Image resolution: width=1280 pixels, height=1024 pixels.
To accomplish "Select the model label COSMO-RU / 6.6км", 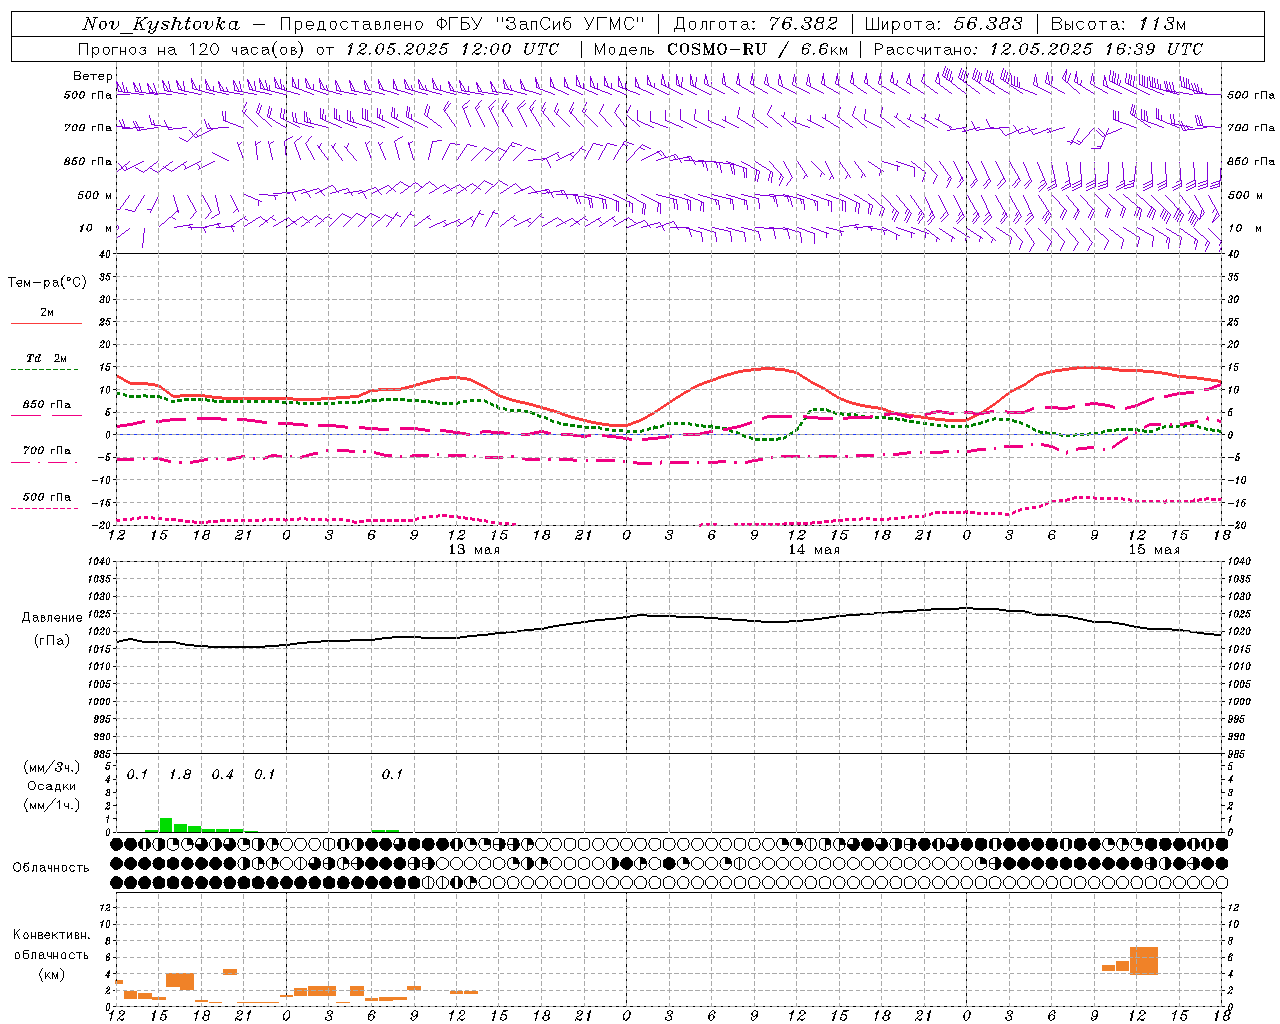I will pyautogui.click(x=758, y=49).
